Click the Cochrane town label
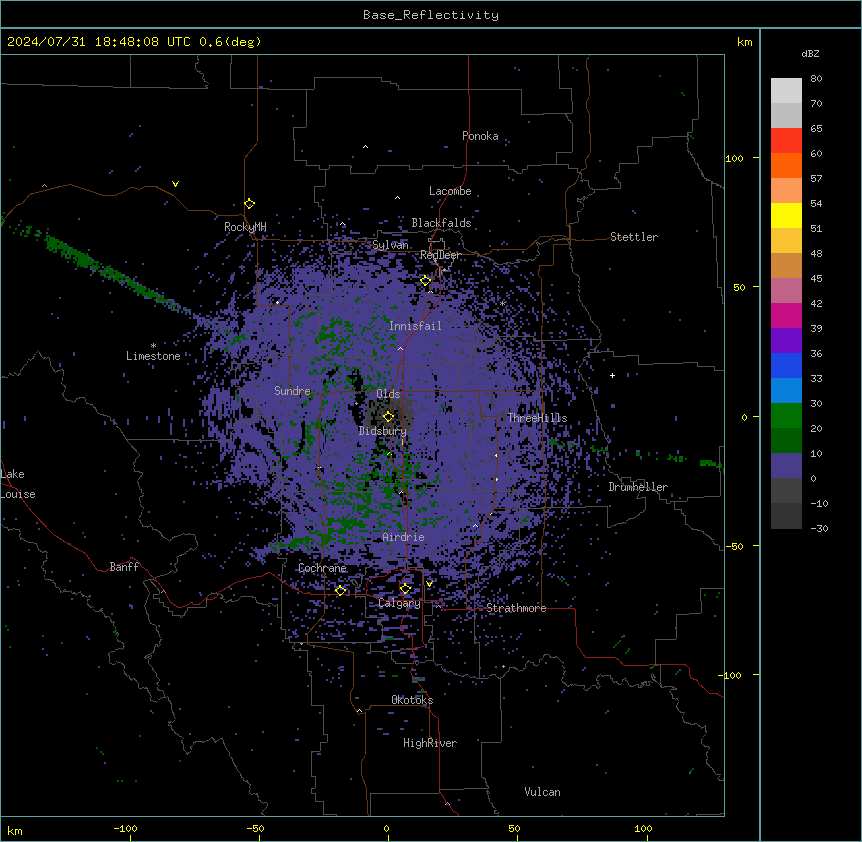This screenshot has height=842, width=862. 322,568
